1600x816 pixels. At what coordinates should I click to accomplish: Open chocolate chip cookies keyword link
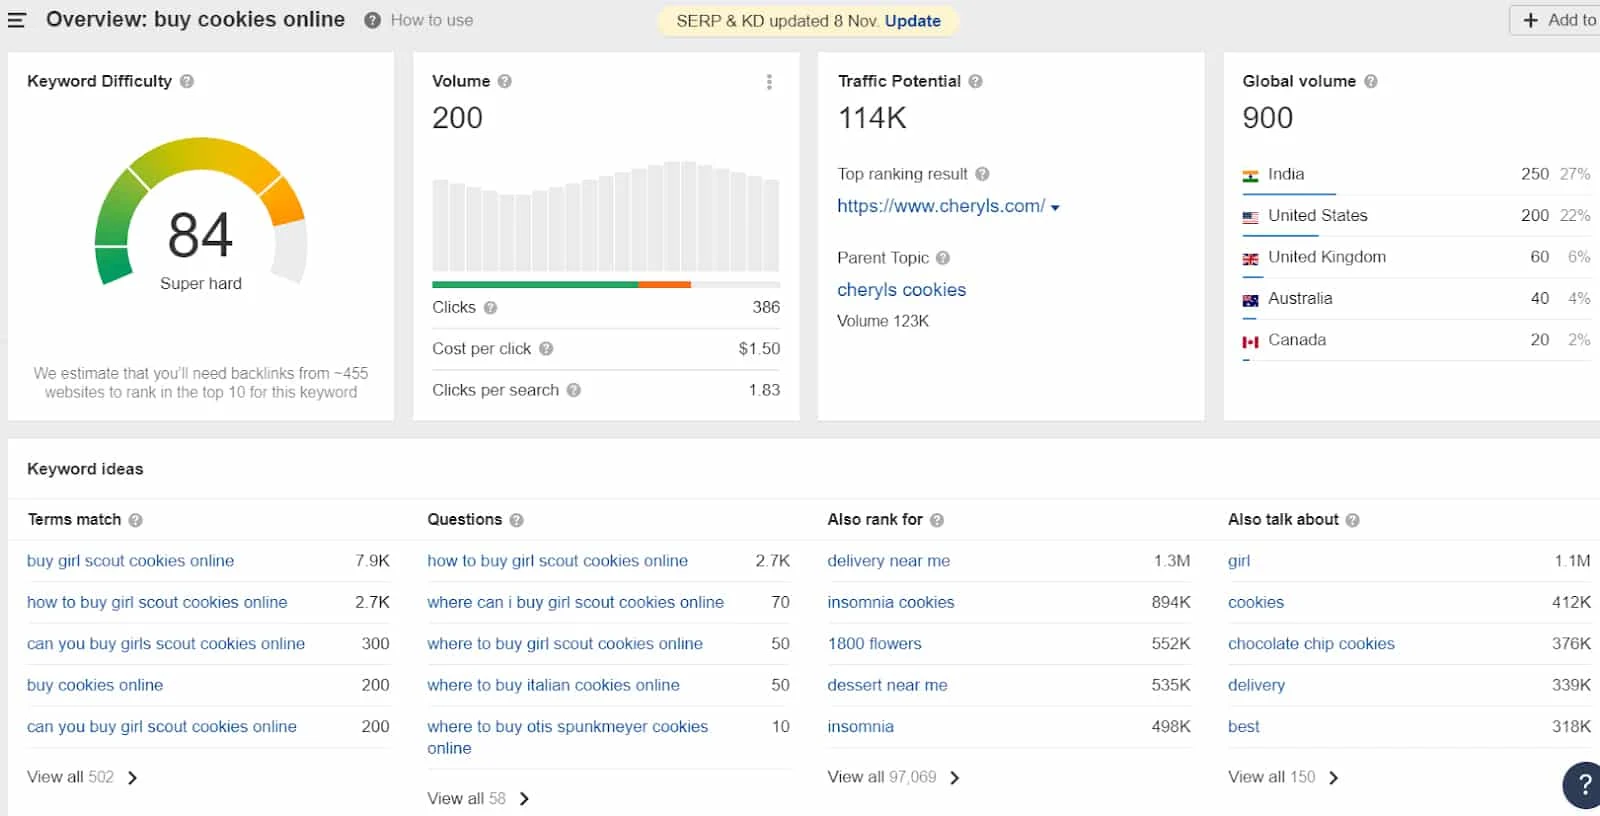[x=1311, y=644]
